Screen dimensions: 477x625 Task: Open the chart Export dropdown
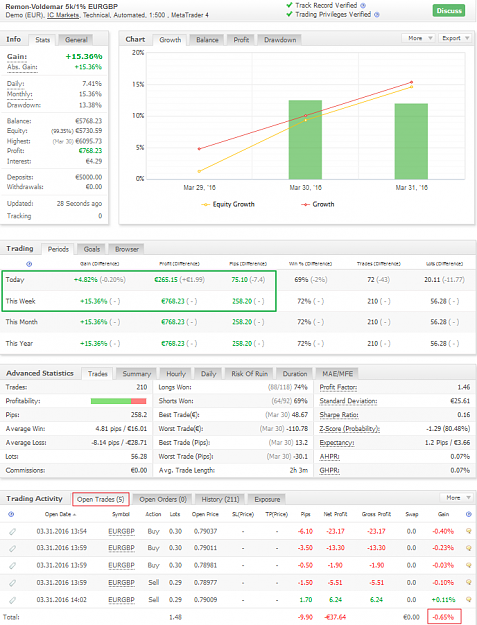click(x=455, y=38)
